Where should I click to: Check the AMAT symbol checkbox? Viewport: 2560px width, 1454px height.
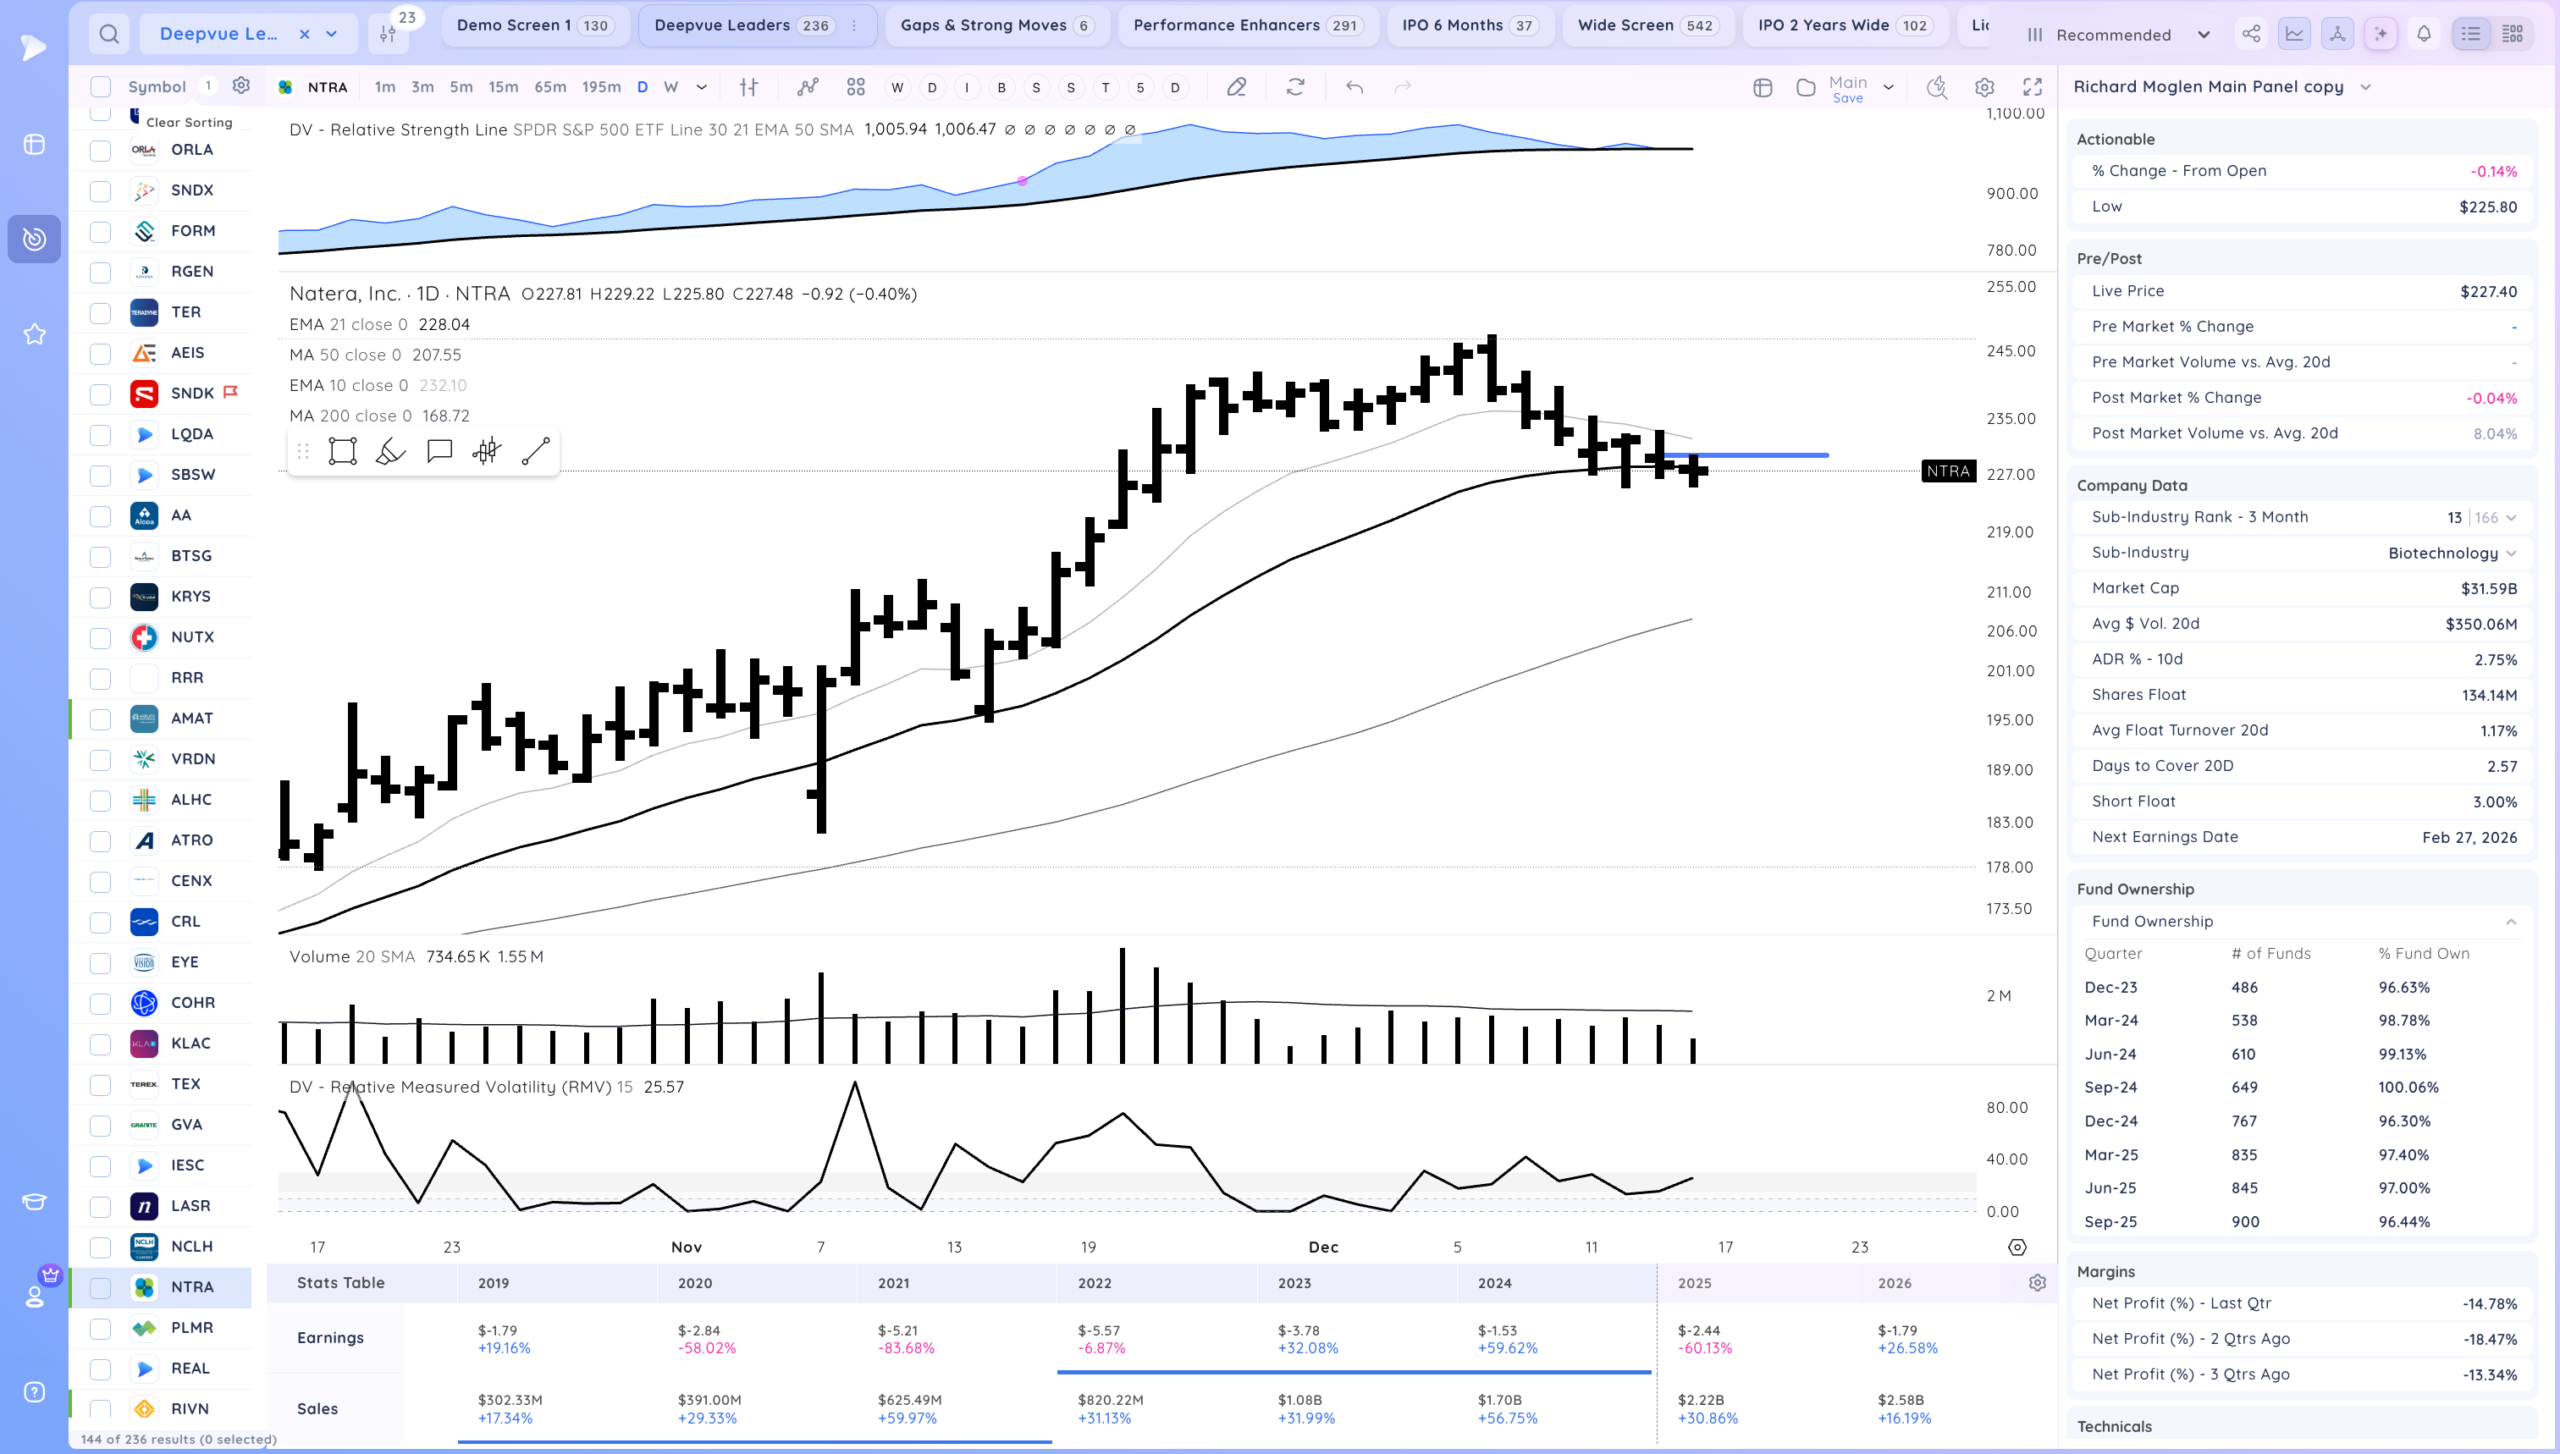[100, 719]
